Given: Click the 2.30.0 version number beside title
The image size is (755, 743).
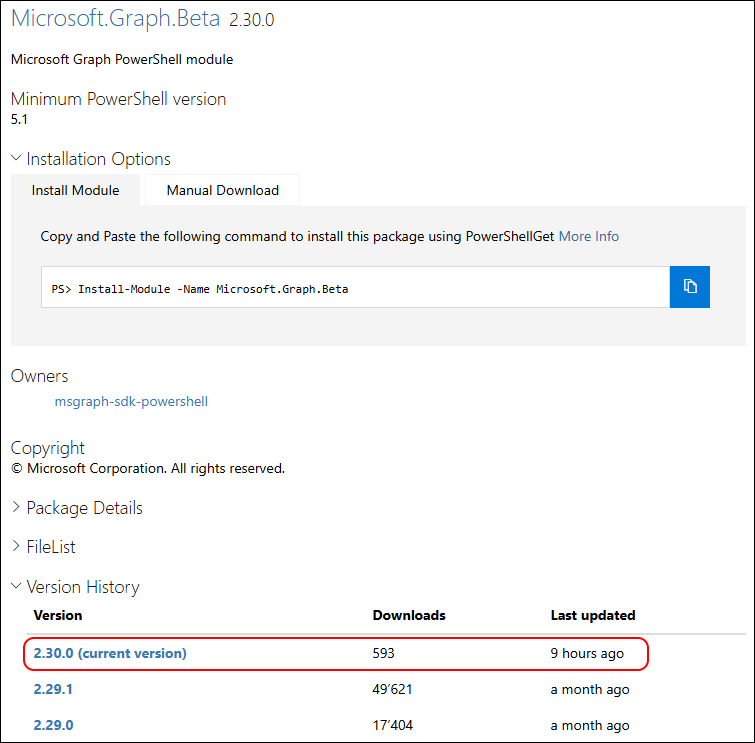Looking at the screenshot, I should click(x=251, y=20).
